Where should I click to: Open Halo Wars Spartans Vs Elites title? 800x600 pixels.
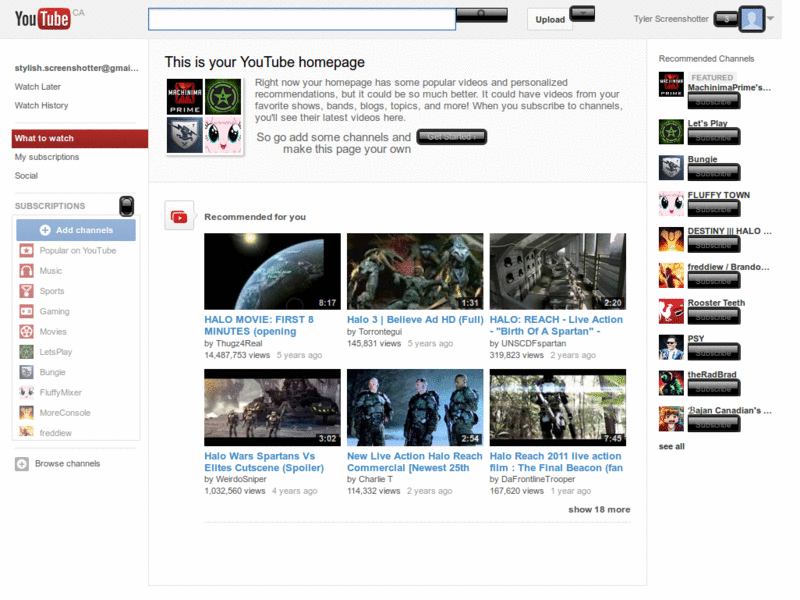point(264,462)
